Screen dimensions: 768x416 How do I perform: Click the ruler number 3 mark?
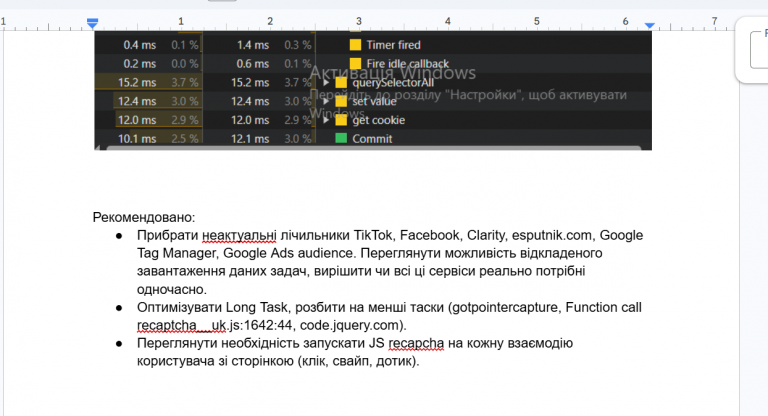[359, 21]
